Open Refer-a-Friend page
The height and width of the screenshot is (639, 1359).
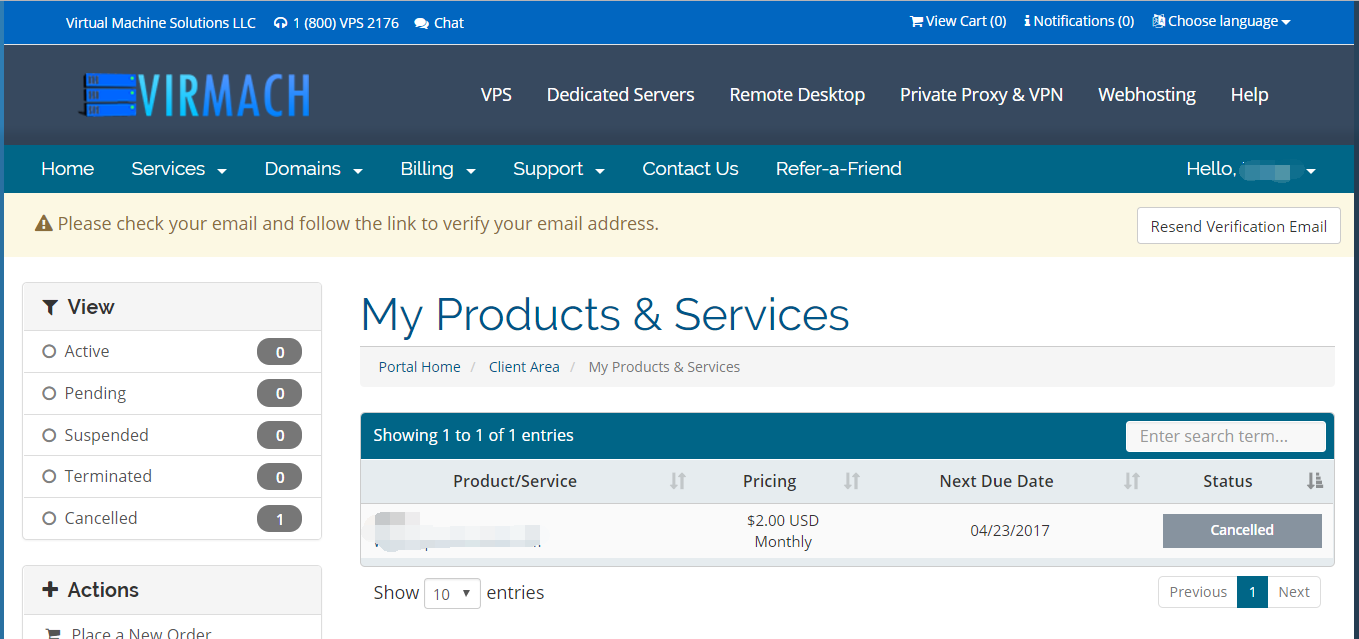(839, 169)
